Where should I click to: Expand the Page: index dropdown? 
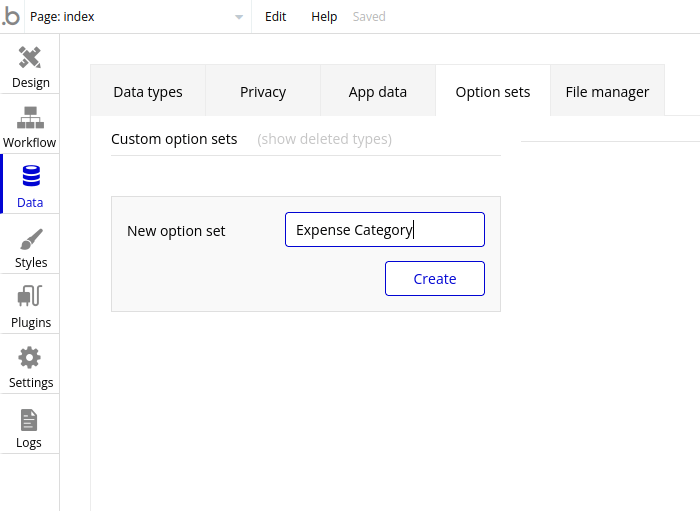click(x=137, y=17)
